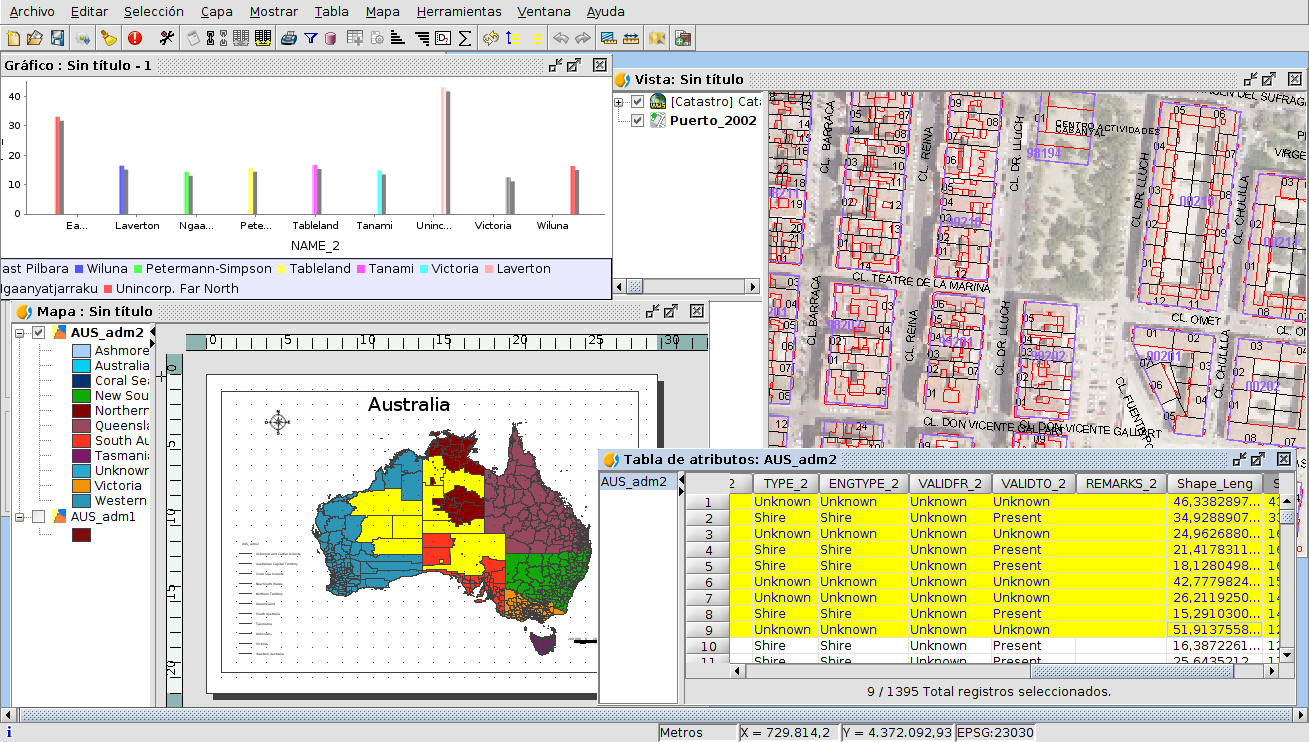Viewport: 1309px width, 742px height.
Task: Click the Save project floppy disk icon
Action: point(57,38)
